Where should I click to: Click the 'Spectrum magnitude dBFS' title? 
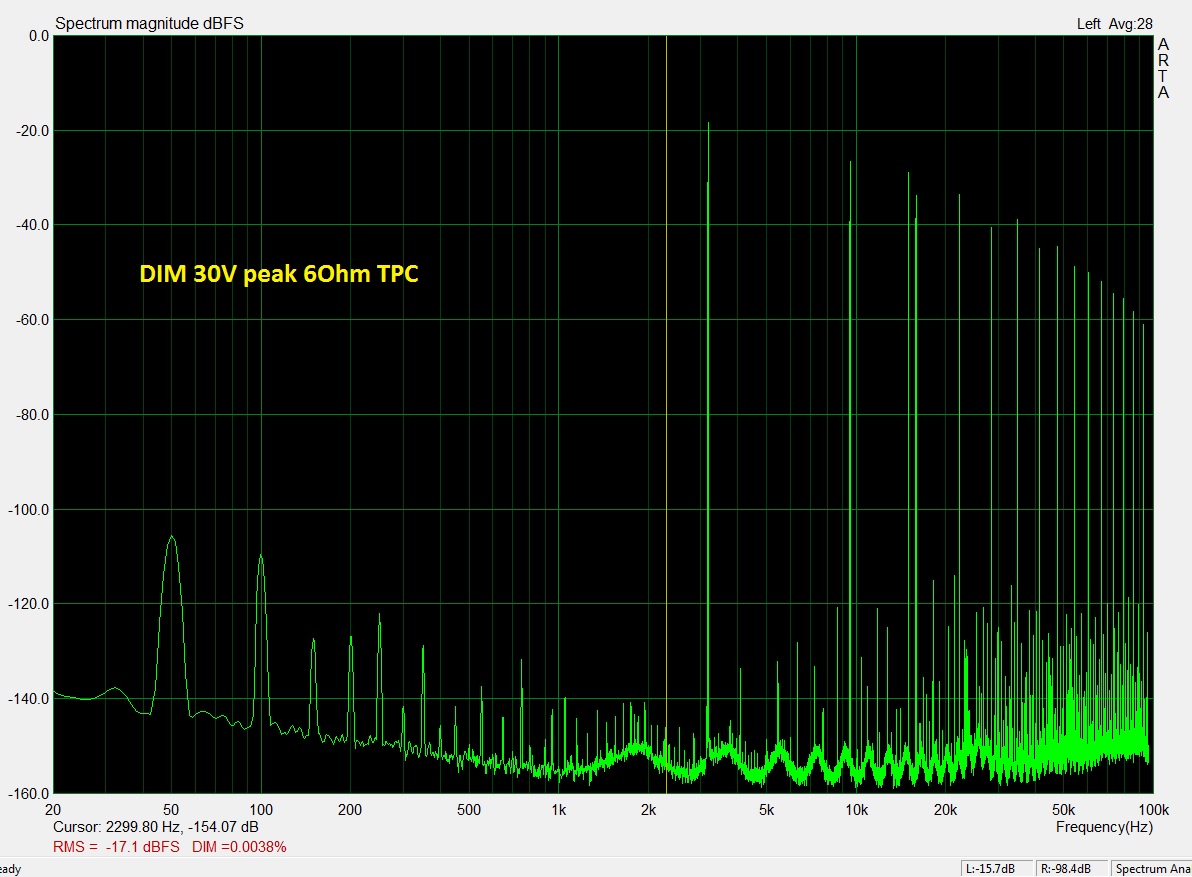tap(149, 24)
